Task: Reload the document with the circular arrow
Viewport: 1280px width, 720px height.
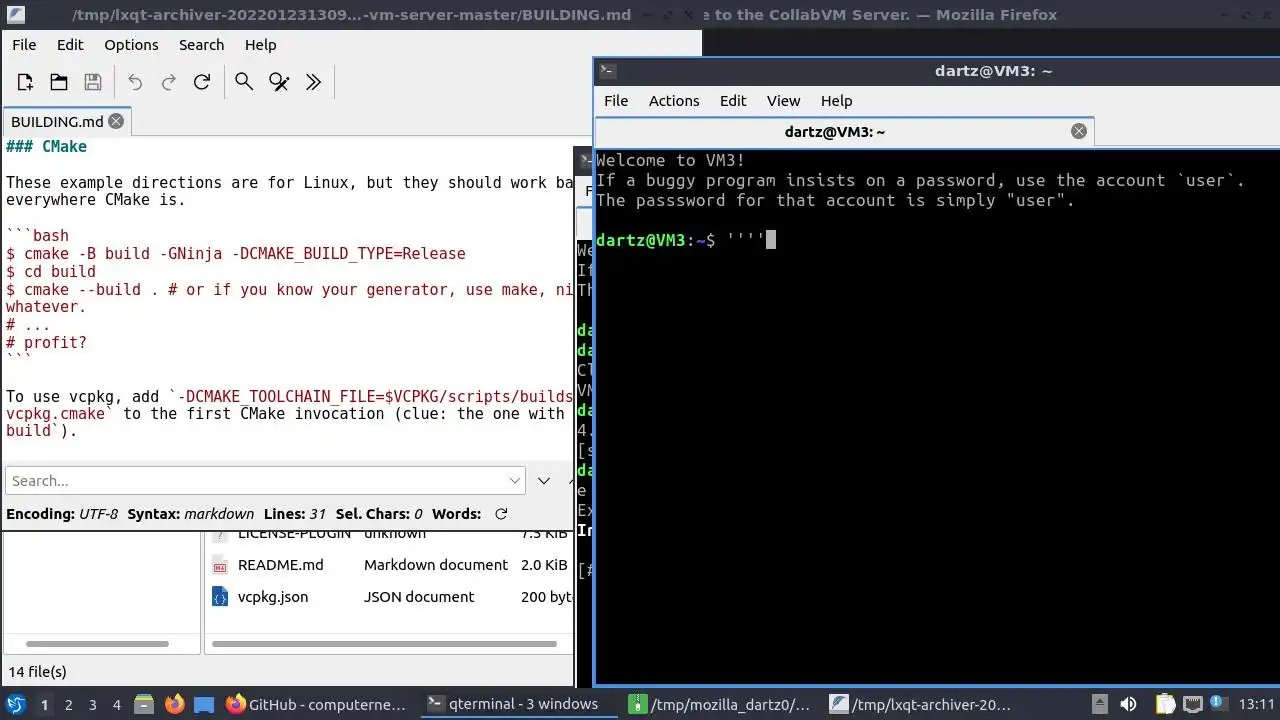Action: (202, 82)
